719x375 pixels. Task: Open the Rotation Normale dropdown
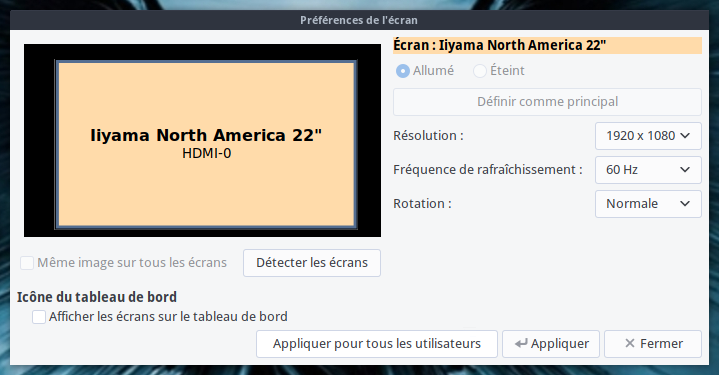click(648, 204)
